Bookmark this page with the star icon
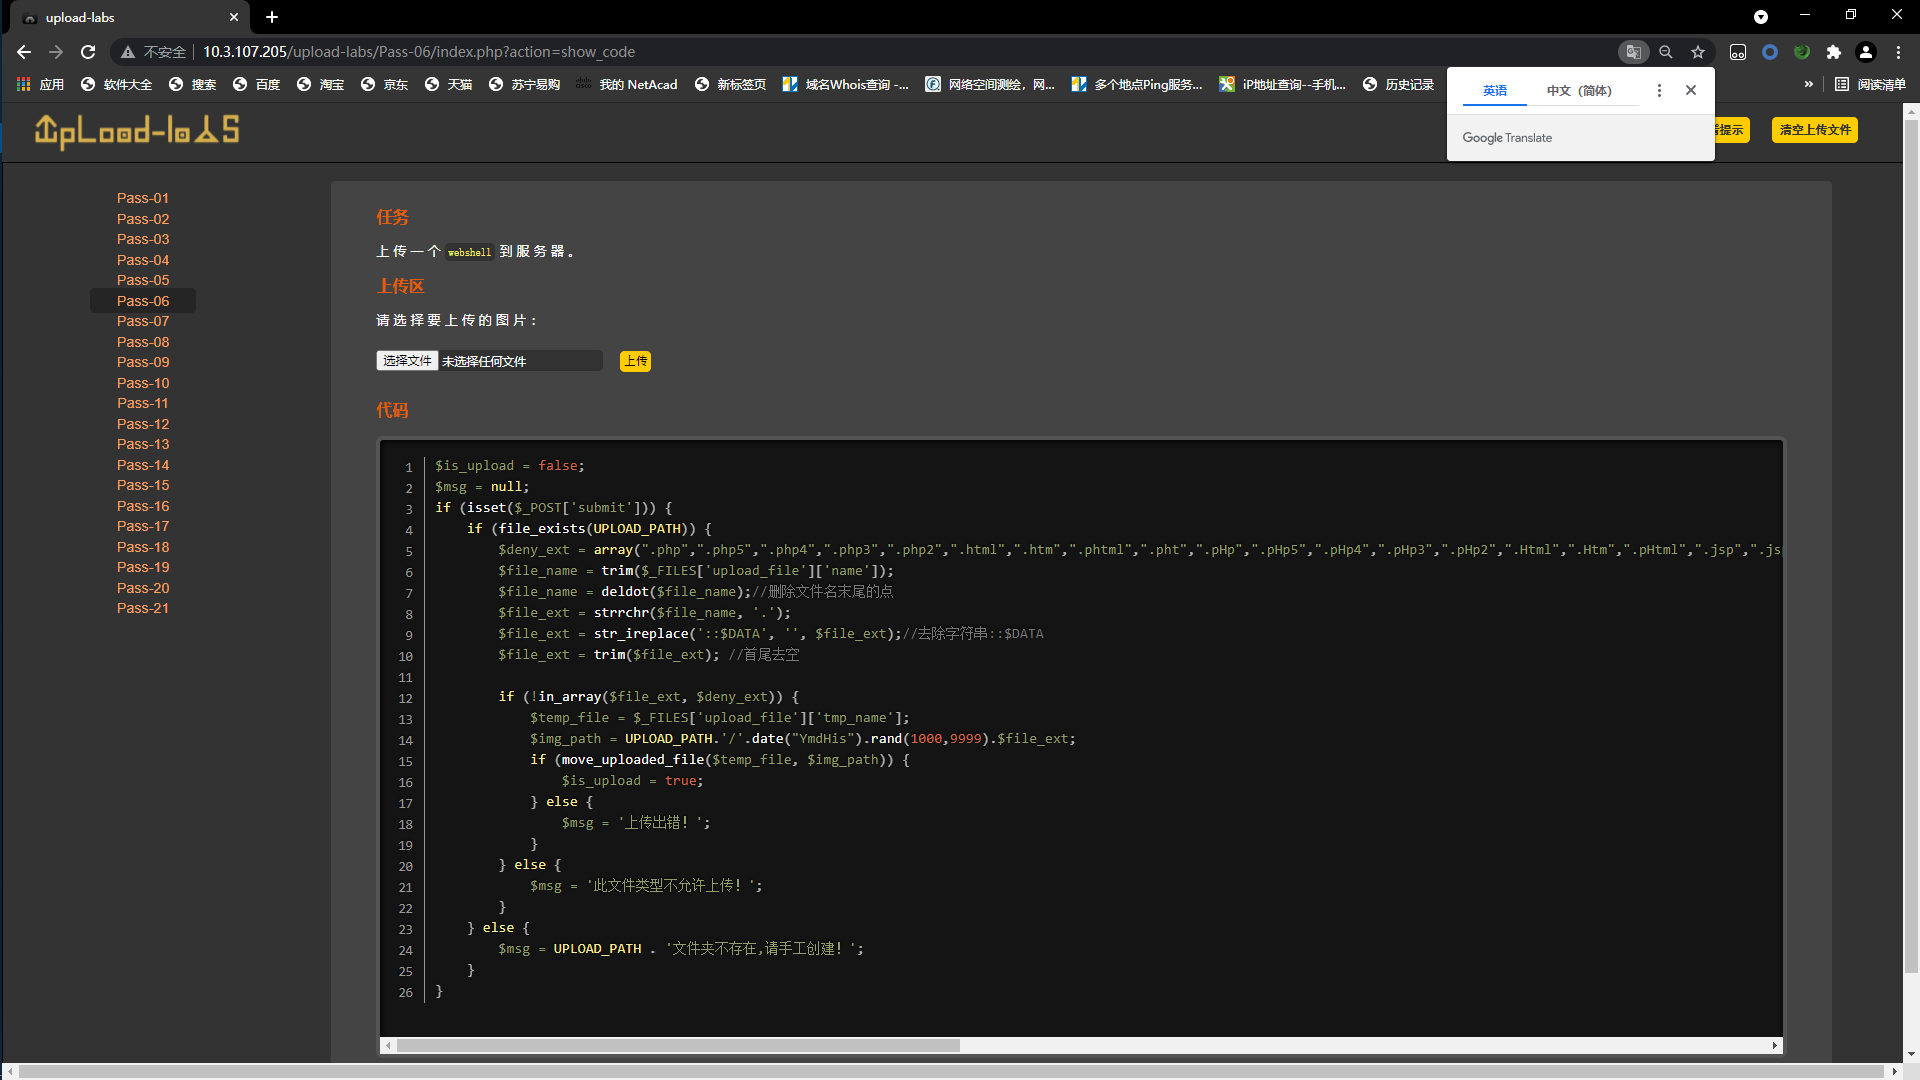Screen dimensions: 1920x1080 click(1698, 52)
